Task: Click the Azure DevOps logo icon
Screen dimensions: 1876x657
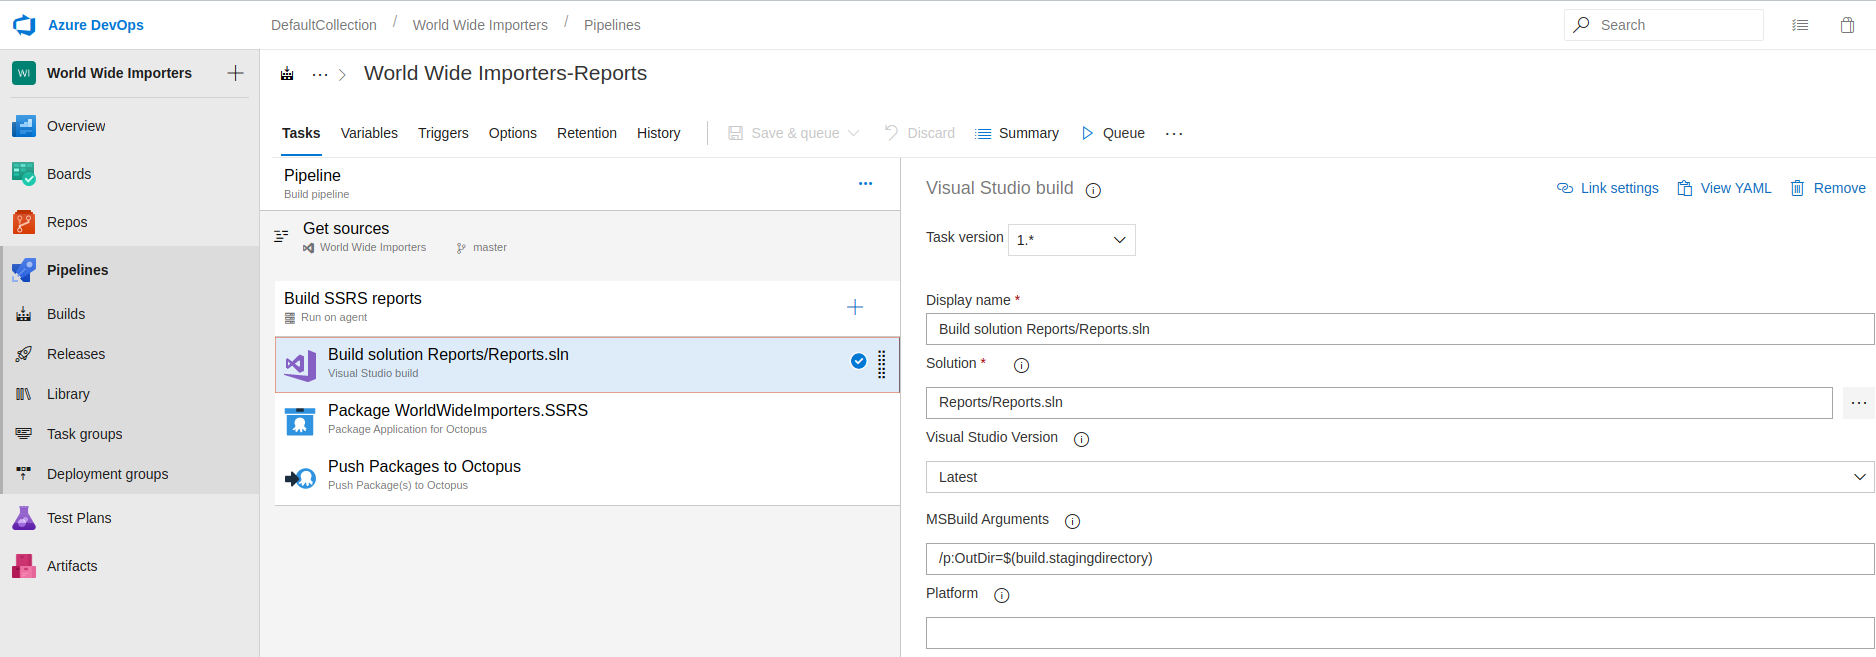Action: [x=24, y=25]
